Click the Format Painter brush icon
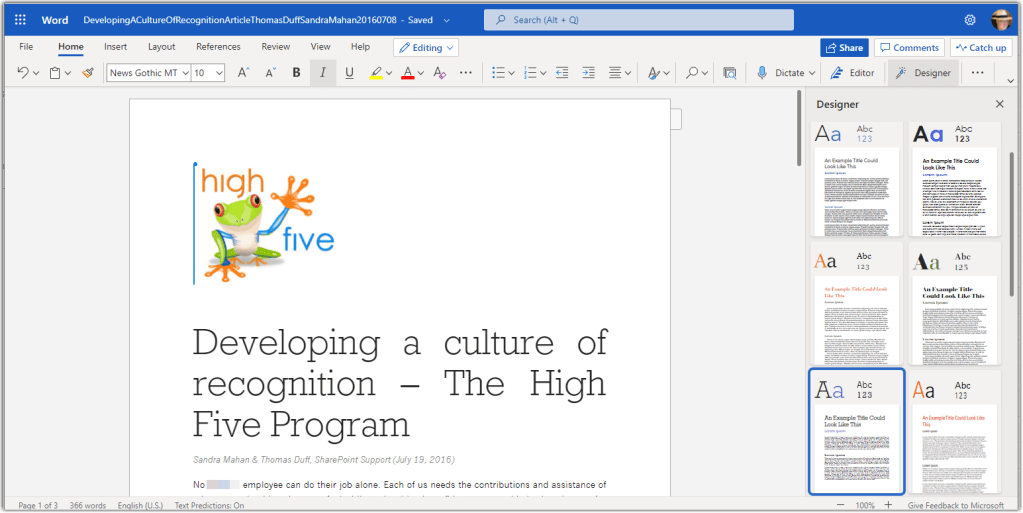This screenshot has width=1023, height=513. pos(88,73)
